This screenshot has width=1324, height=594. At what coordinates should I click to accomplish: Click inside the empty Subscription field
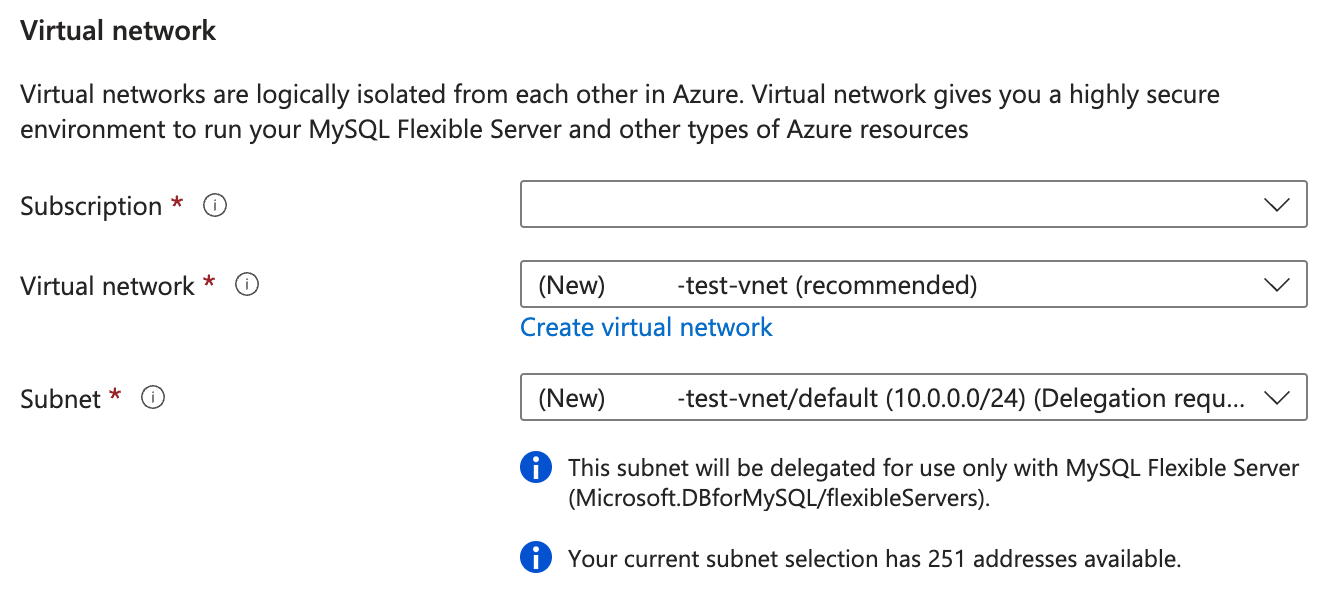pos(880,205)
